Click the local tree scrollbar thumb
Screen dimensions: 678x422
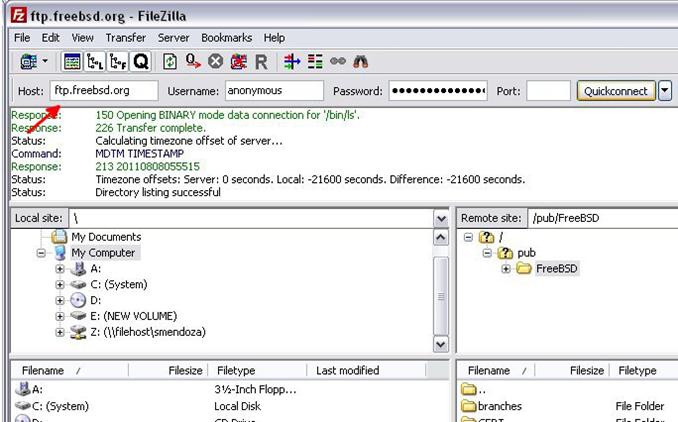pyautogui.click(x=441, y=296)
